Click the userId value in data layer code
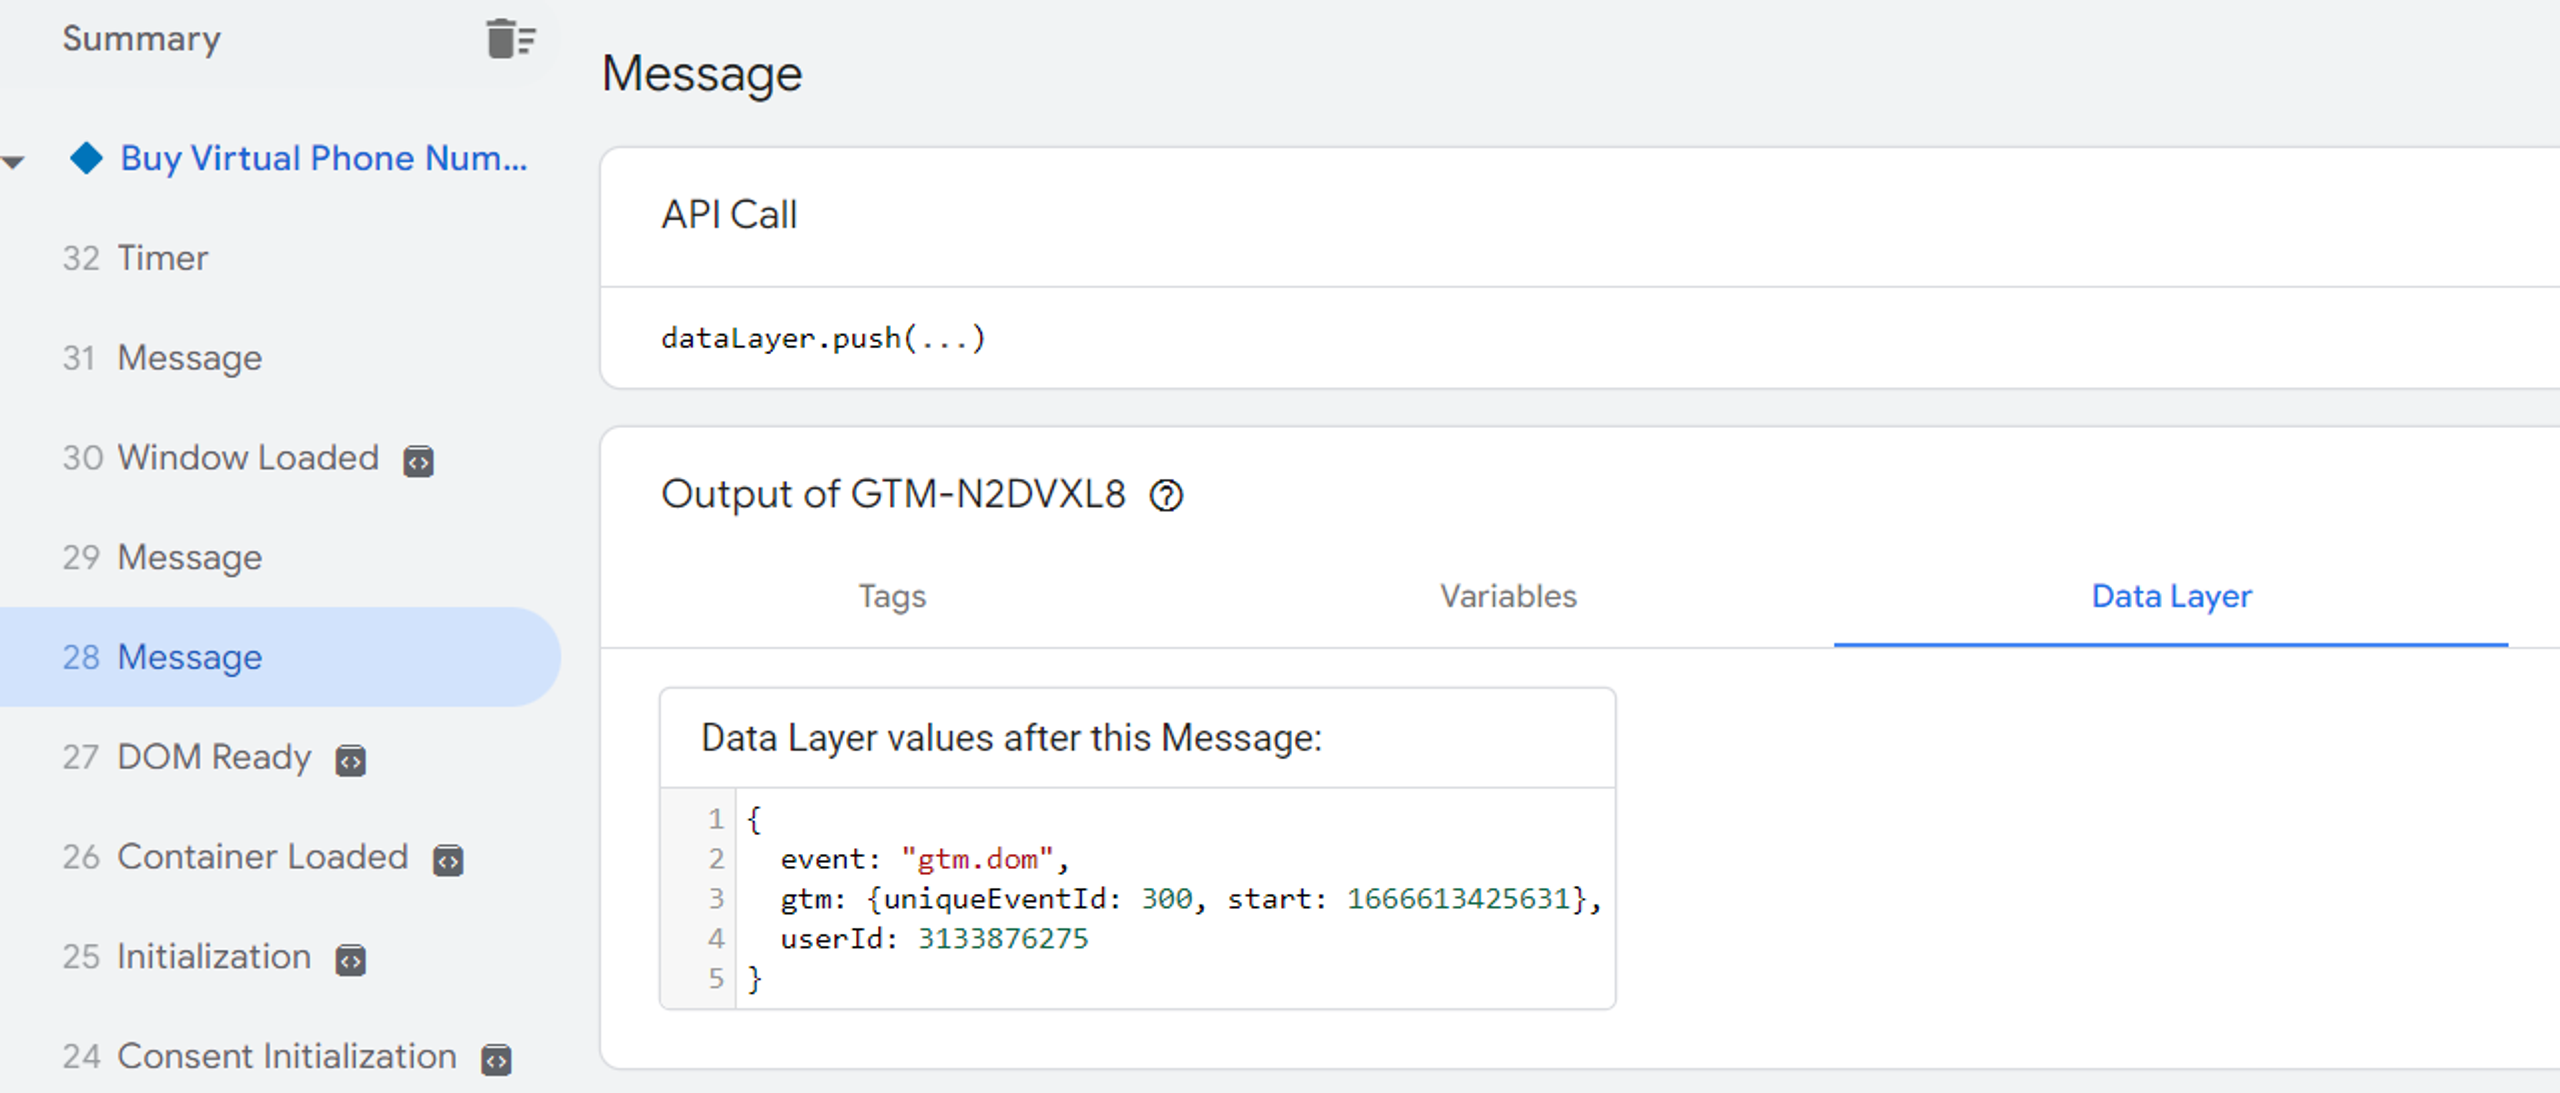2560x1093 pixels. tap(1002, 939)
